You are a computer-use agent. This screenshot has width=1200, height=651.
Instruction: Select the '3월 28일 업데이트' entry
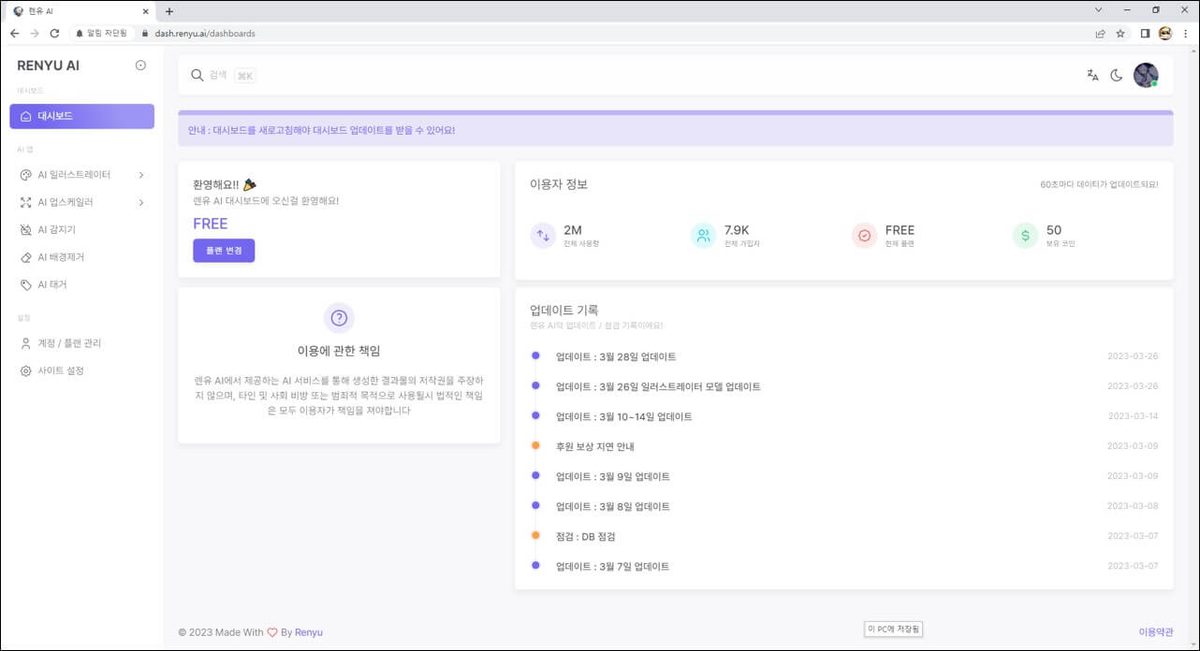[x=616, y=357]
